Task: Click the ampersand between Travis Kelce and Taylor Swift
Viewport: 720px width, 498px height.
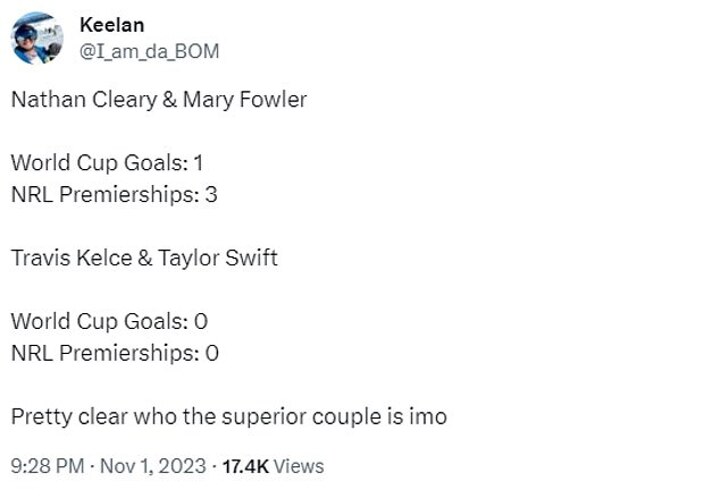Action: (x=144, y=258)
